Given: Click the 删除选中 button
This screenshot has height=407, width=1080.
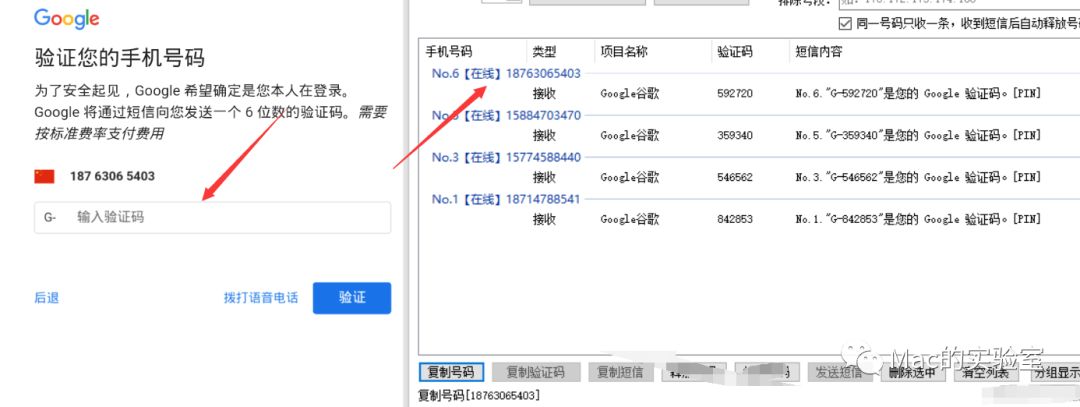Looking at the screenshot, I should point(913,373).
